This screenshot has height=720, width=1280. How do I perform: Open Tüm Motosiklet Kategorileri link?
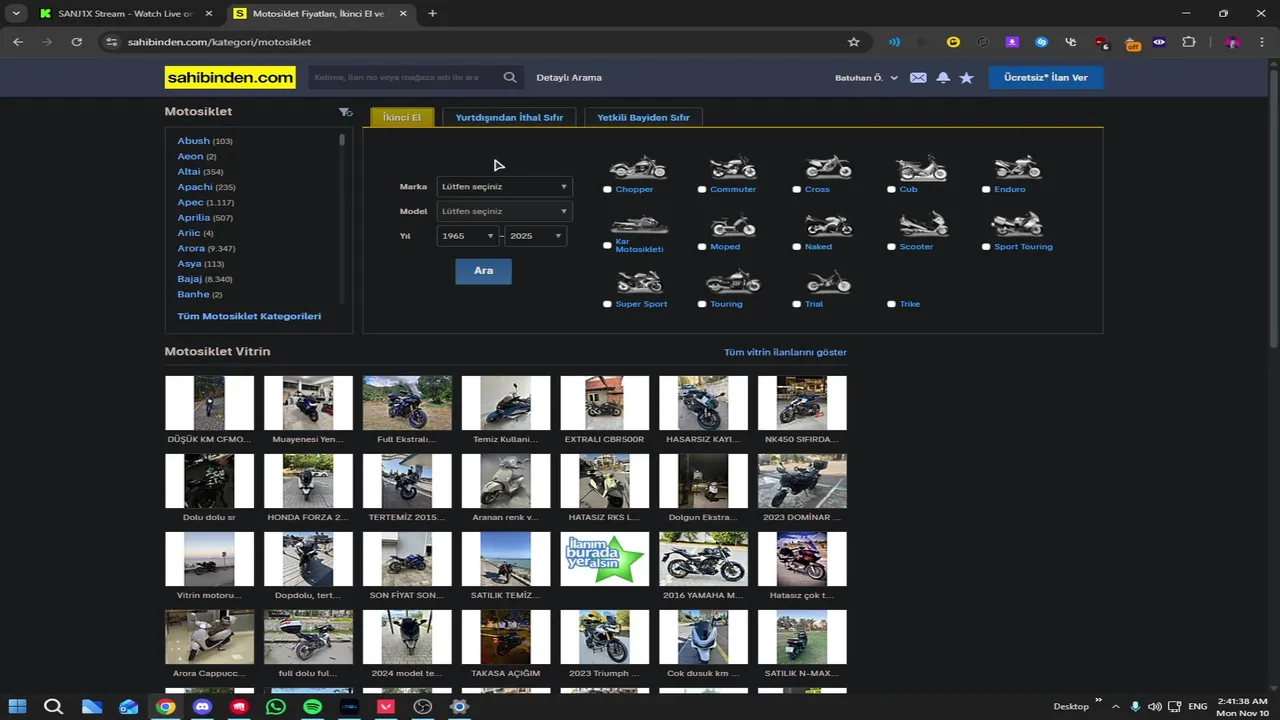(x=249, y=316)
